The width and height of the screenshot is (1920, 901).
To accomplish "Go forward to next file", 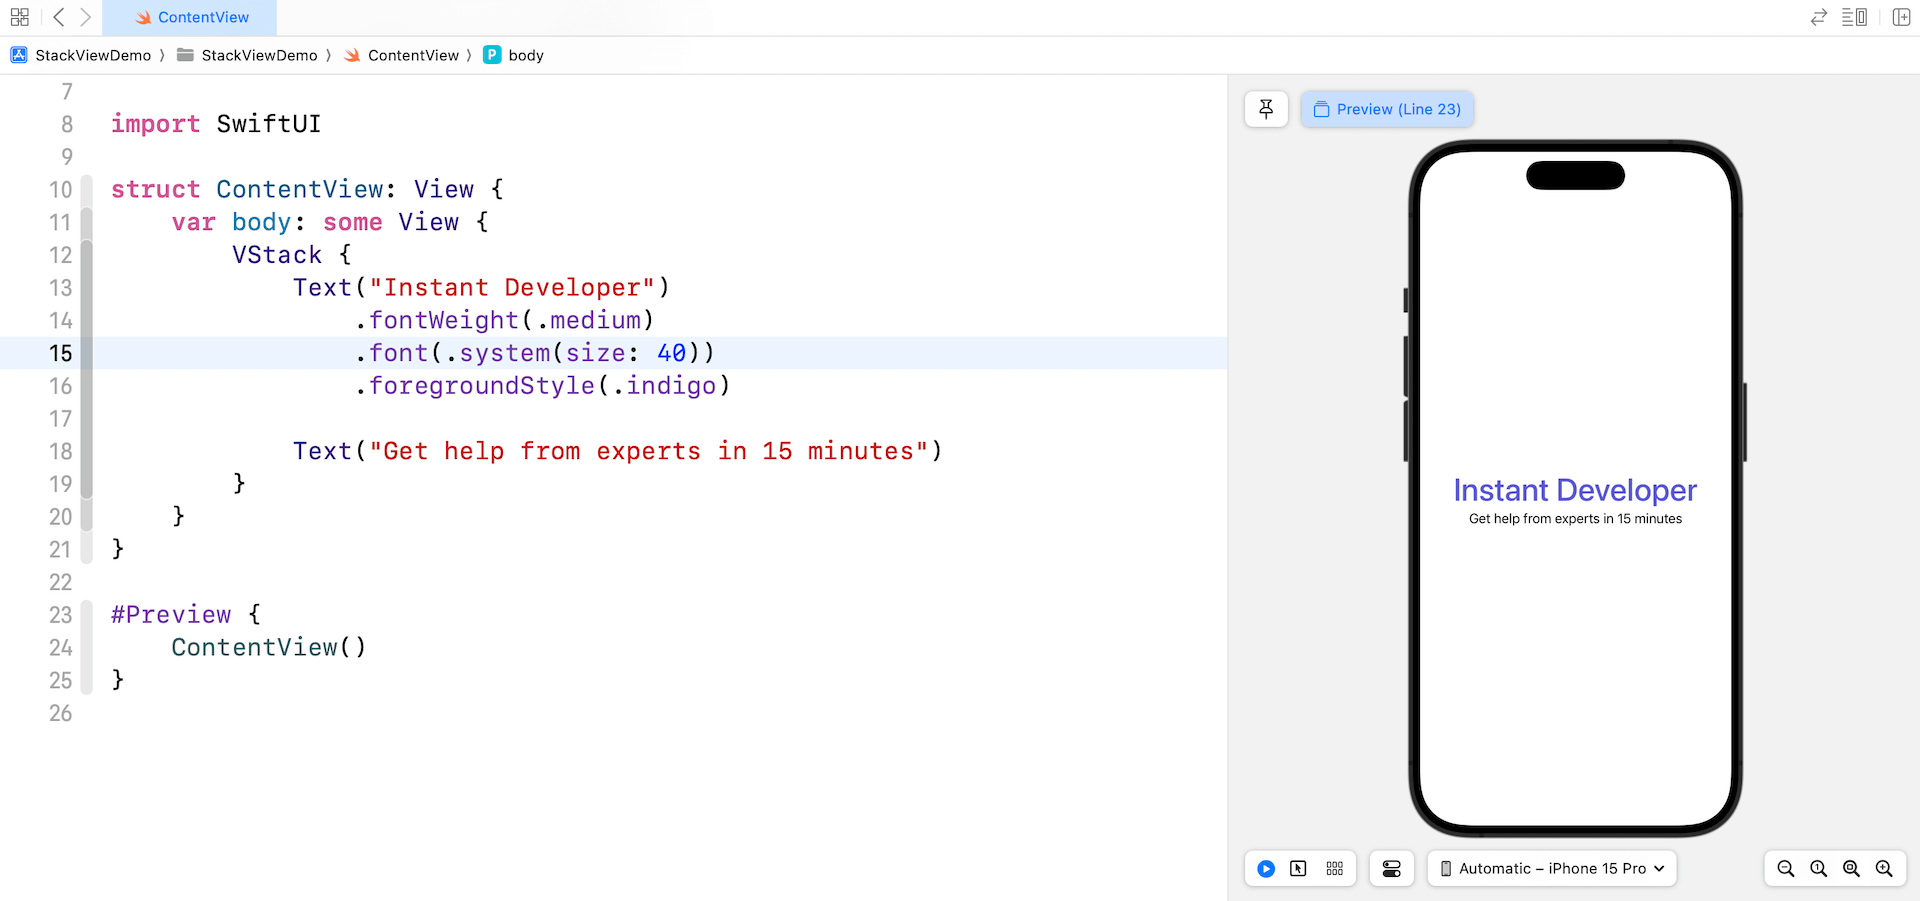I will tap(86, 17).
